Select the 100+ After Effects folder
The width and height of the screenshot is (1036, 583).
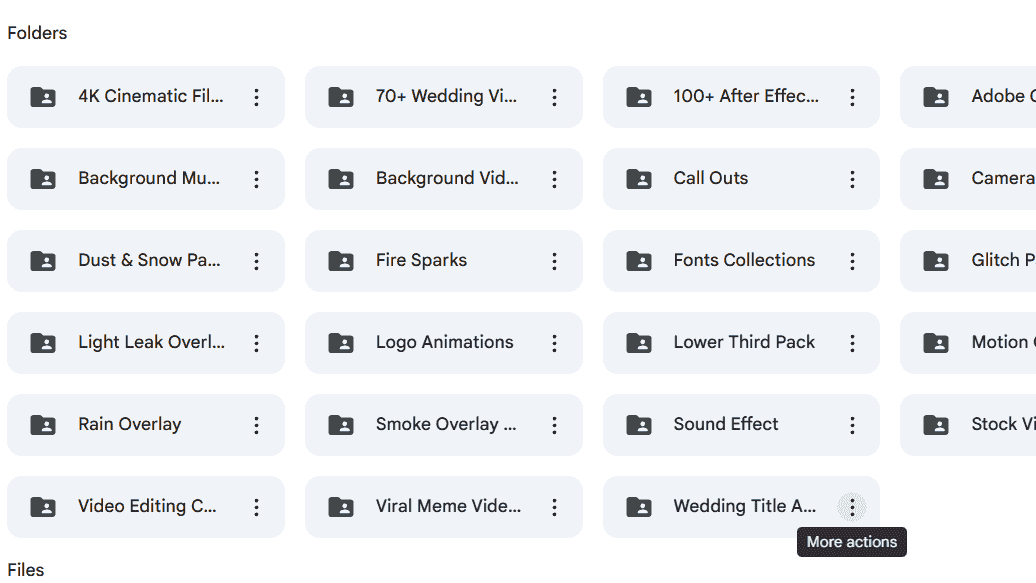click(x=741, y=97)
